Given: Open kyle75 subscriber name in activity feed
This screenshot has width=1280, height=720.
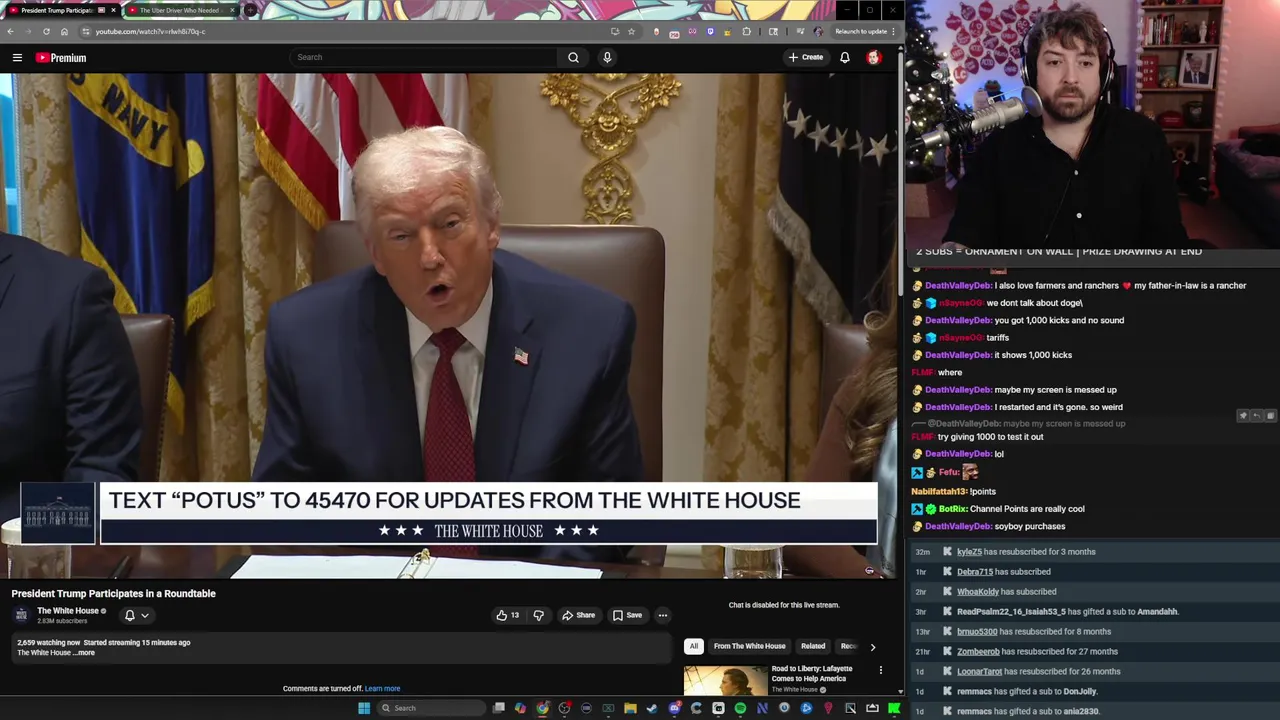Looking at the screenshot, I should (x=969, y=552).
